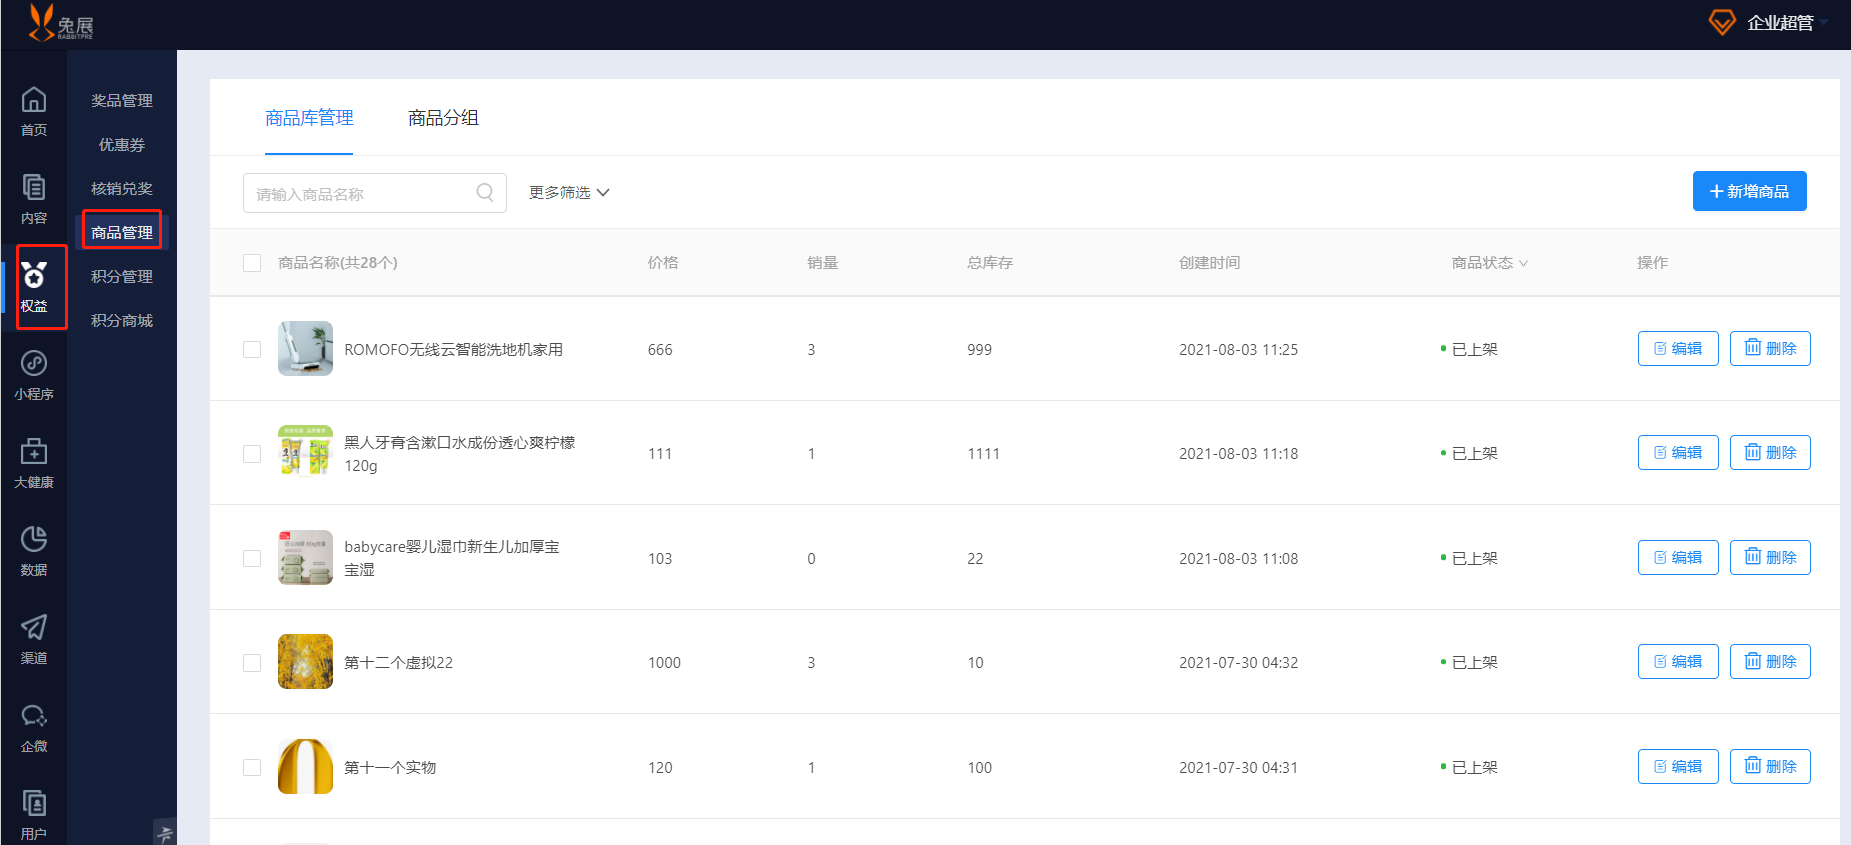Viewport: 1851px width, 845px height.
Task: Expand the 更多筛选 filter dropdown
Action: (x=569, y=192)
